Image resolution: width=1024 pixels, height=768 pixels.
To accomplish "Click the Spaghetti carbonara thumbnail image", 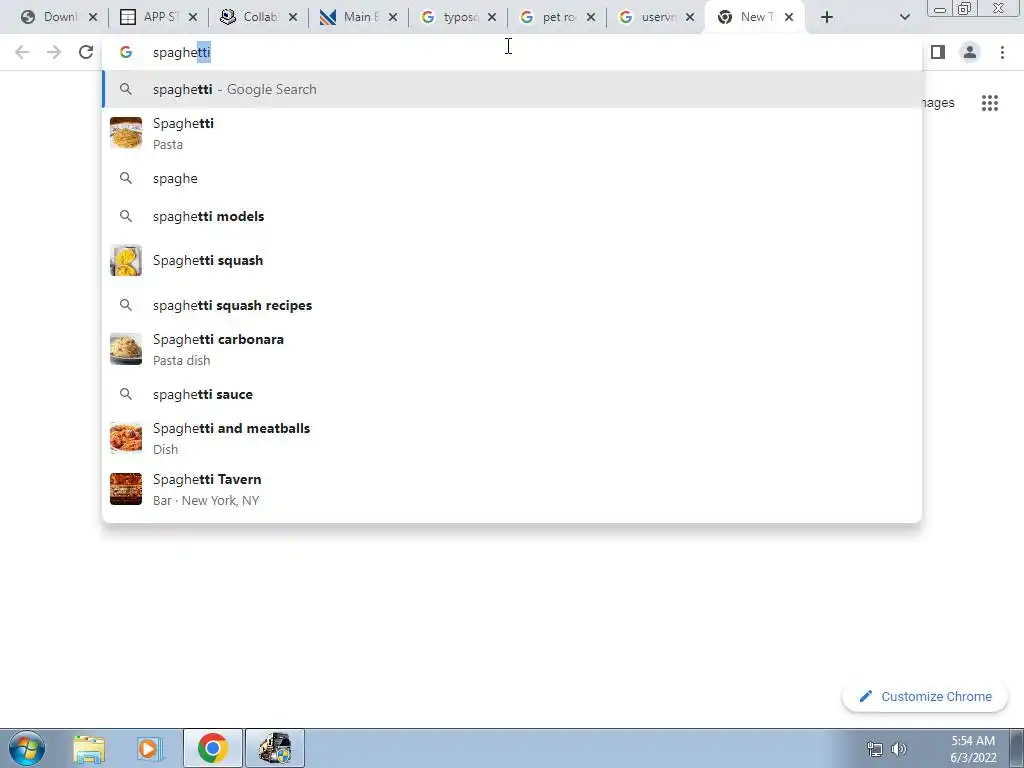I will tap(125, 349).
